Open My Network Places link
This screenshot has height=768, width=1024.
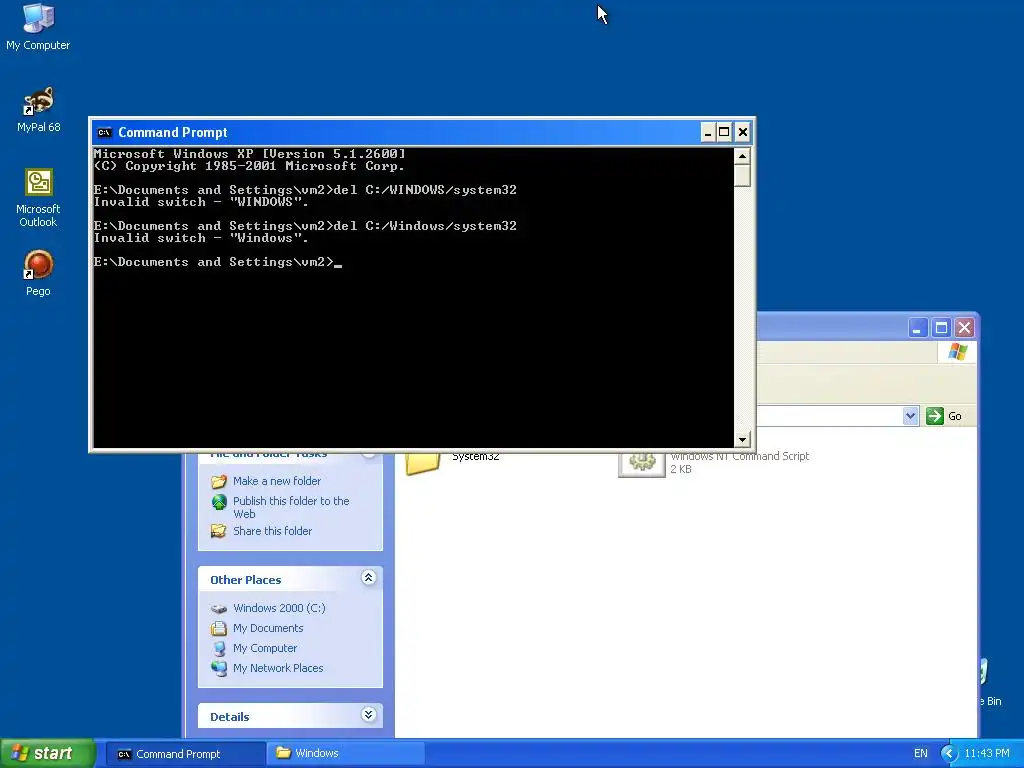click(x=278, y=668)
